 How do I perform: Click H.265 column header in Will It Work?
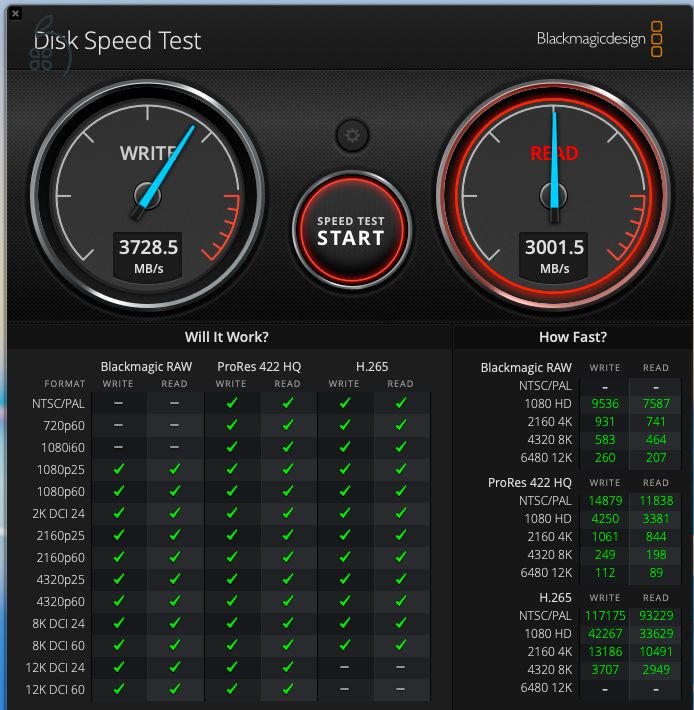(x=372, y=366)
